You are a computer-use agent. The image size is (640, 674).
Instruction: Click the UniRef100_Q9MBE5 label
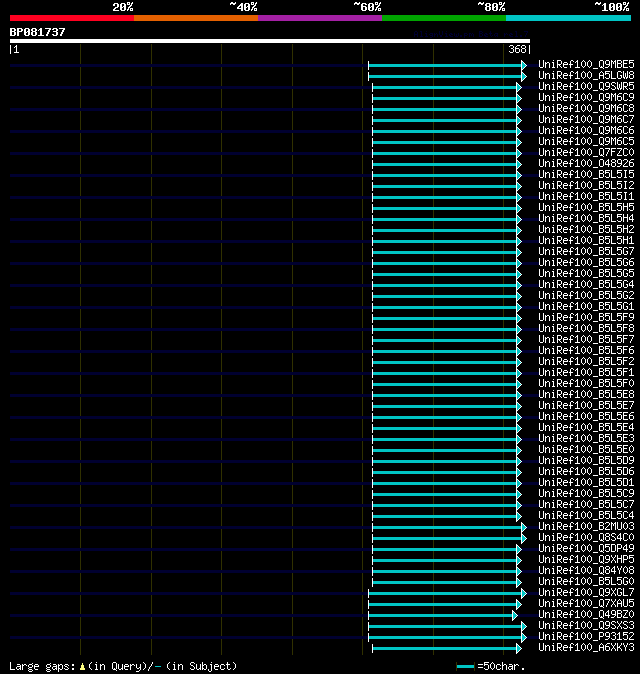pyautogui.click(x=586, y=64)
